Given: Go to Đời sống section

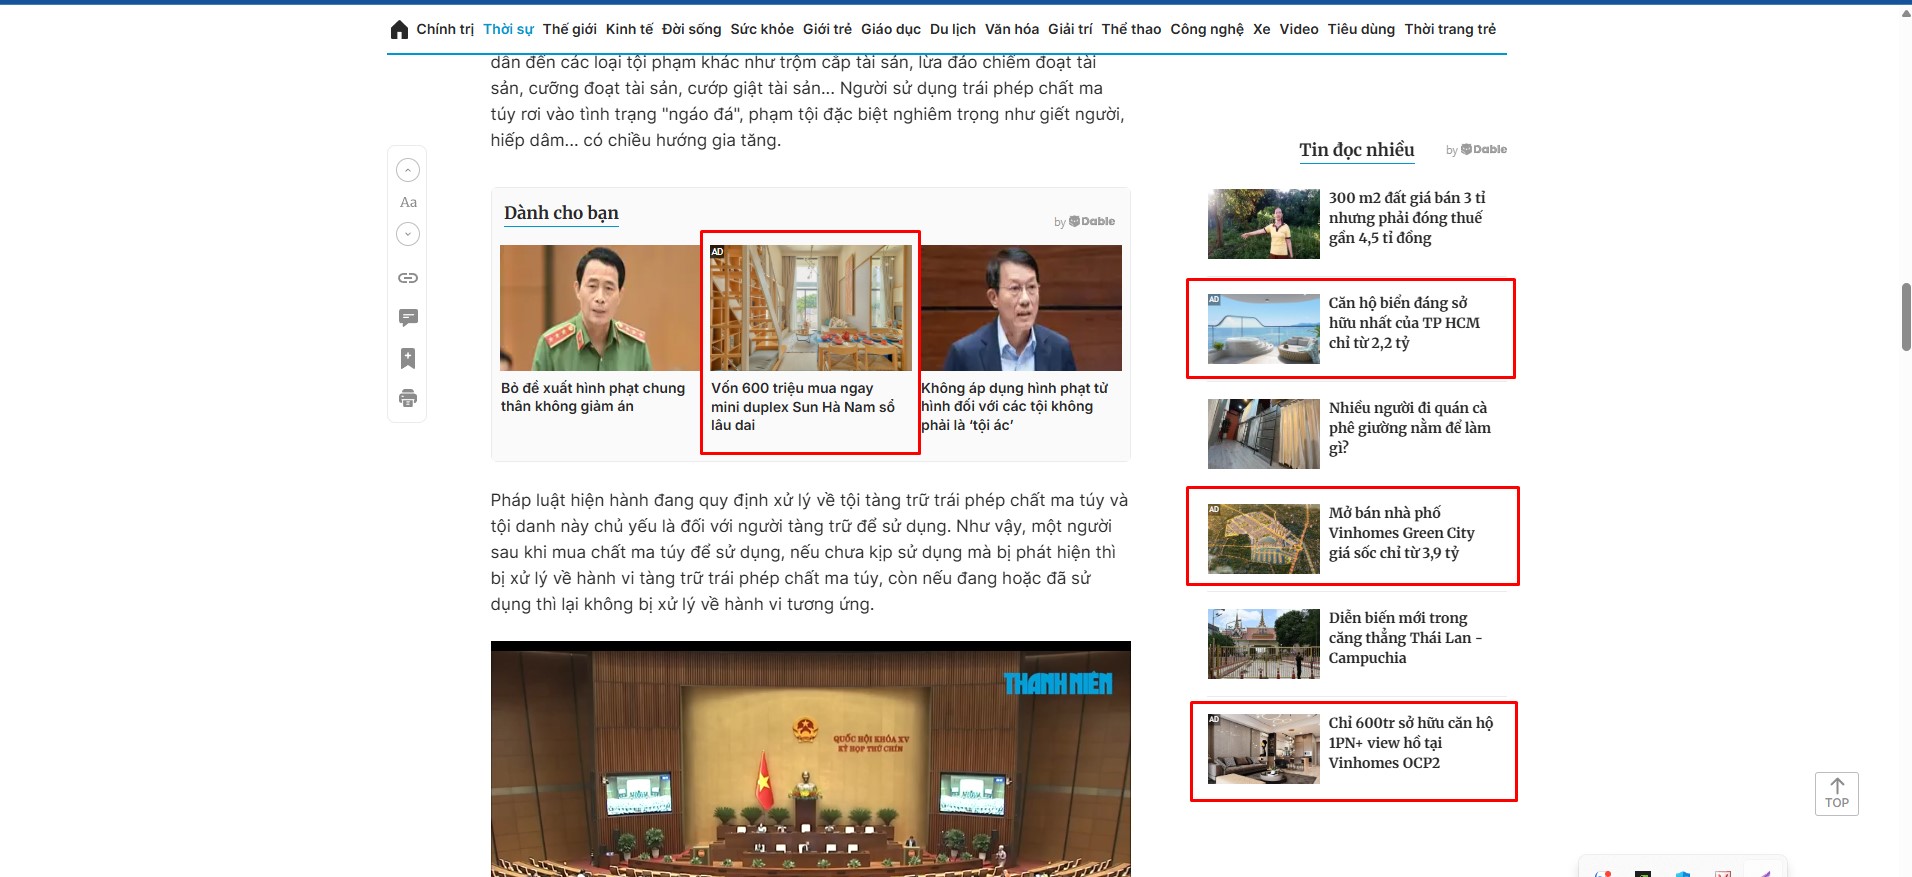Looking at the screenshot, I should tap(691, 29).
